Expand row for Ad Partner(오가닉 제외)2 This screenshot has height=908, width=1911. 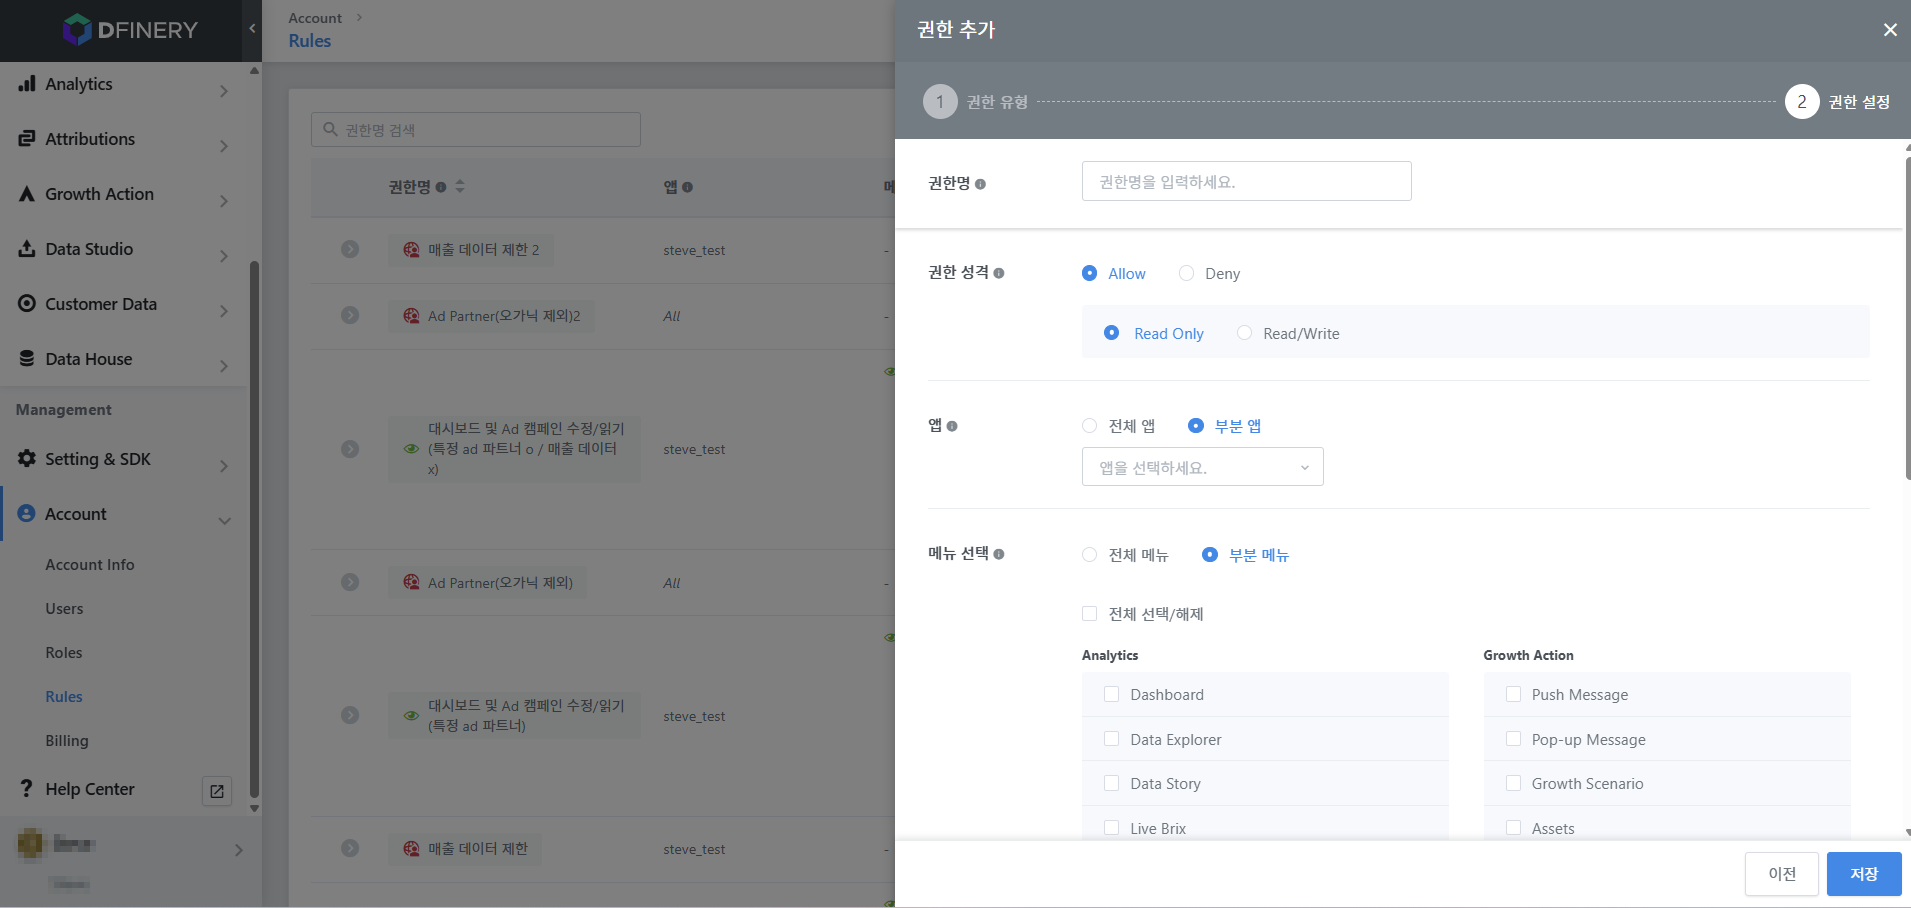point(350,315)
